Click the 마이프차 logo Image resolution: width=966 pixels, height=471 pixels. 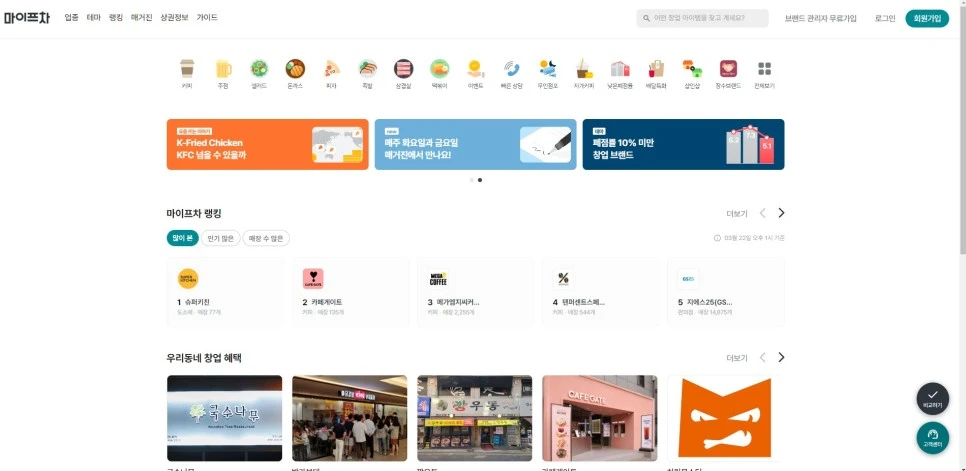point(26,18)
